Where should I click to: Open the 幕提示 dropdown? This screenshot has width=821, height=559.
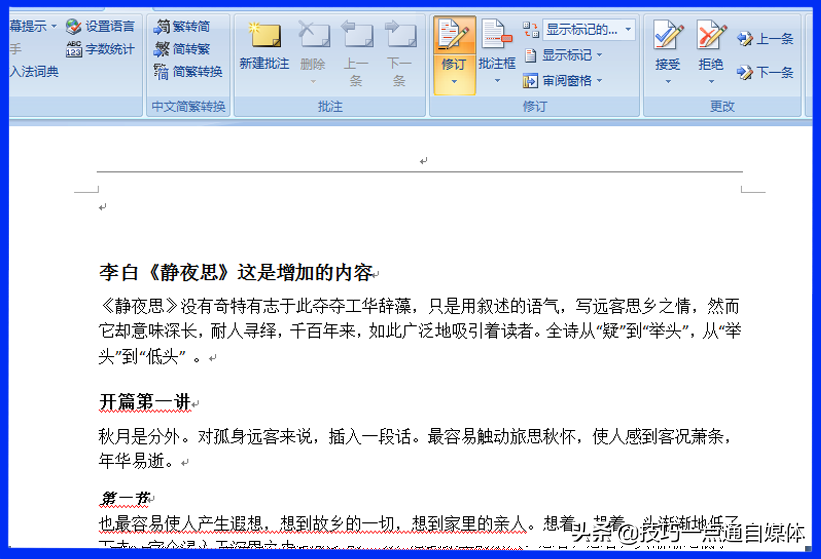[32, 26]
